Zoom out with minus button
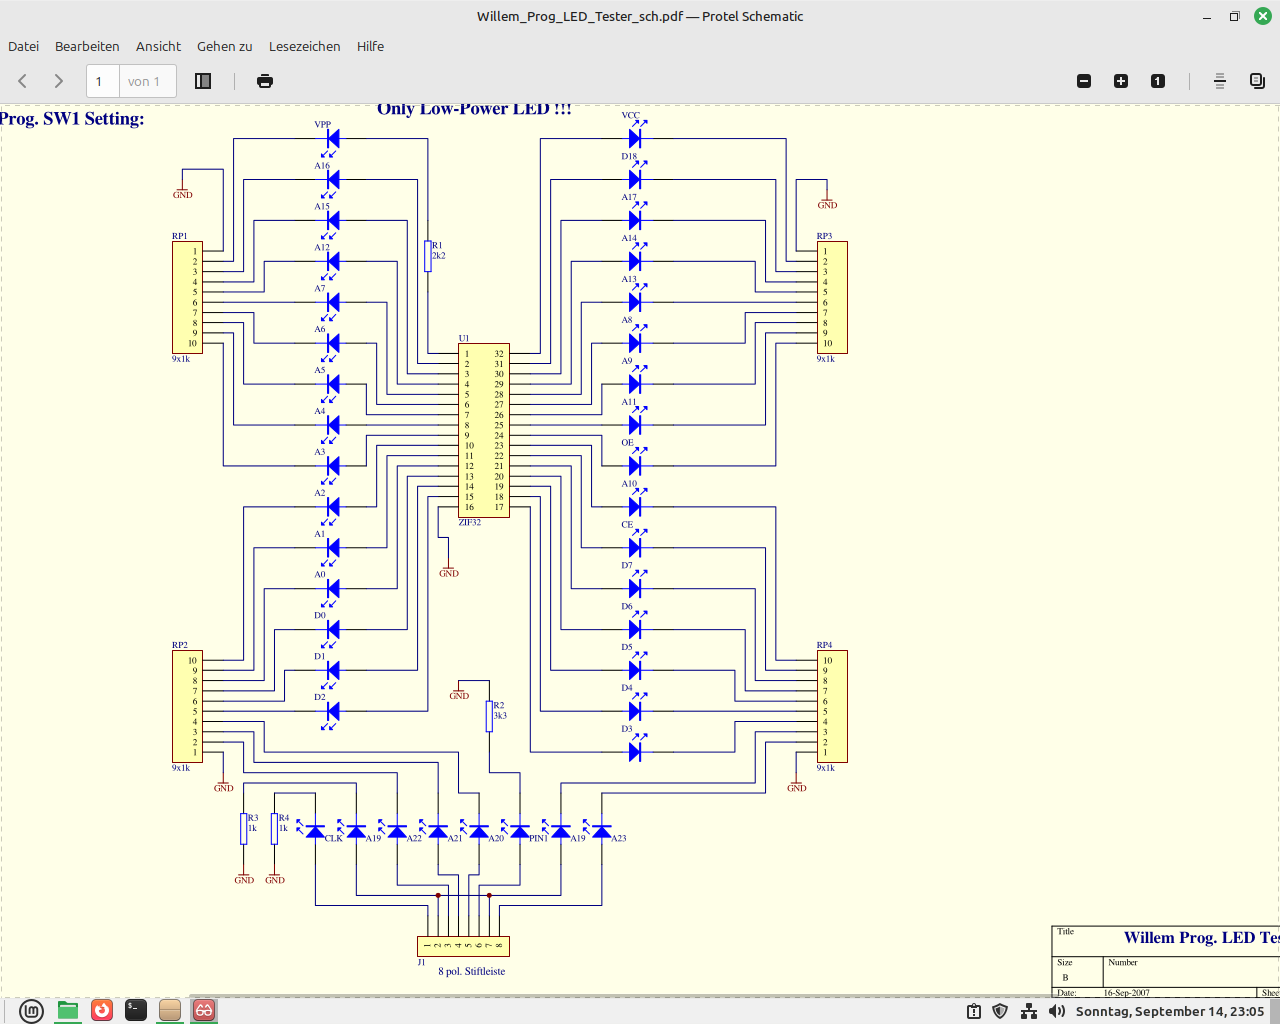Image resolution: width=1280 pixels, height=1024 pixels. pos(1084,81)
